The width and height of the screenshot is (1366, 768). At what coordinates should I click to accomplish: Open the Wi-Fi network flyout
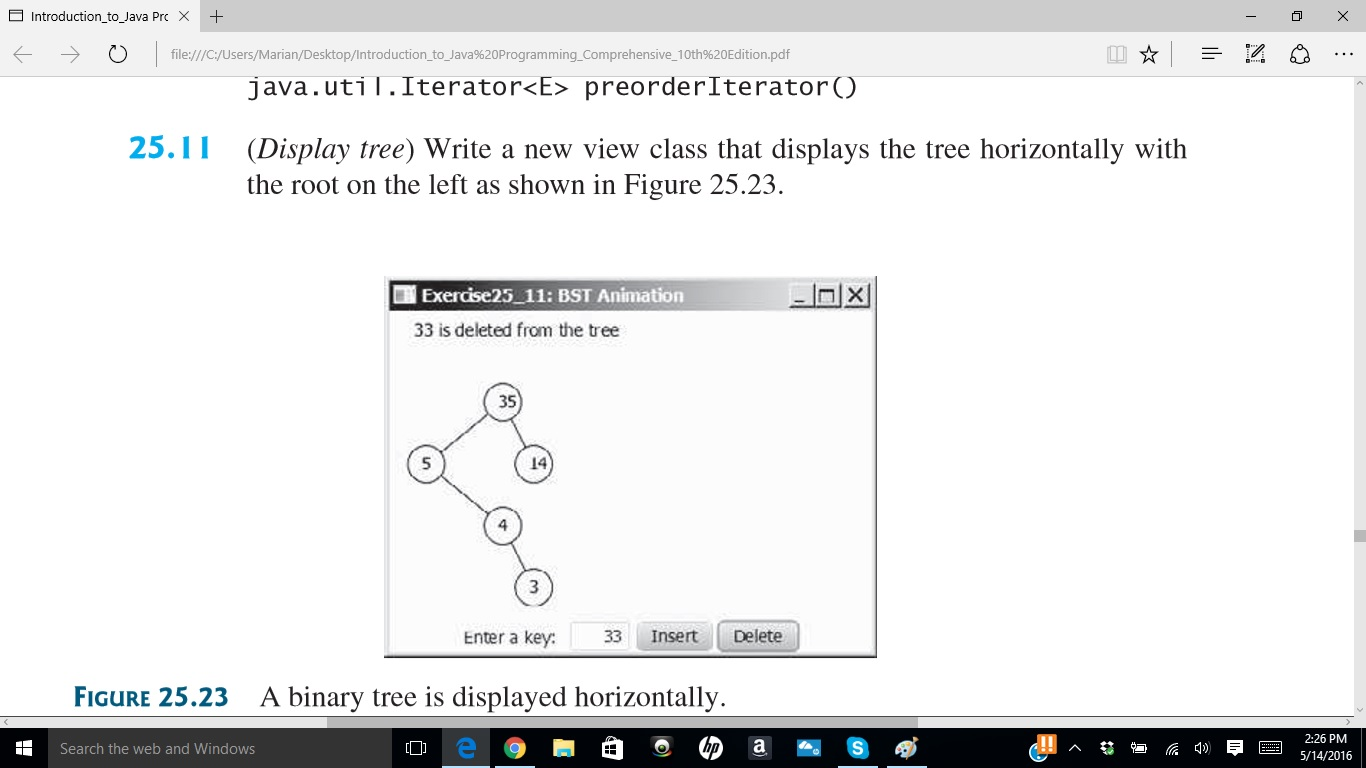coord(1171,748)
